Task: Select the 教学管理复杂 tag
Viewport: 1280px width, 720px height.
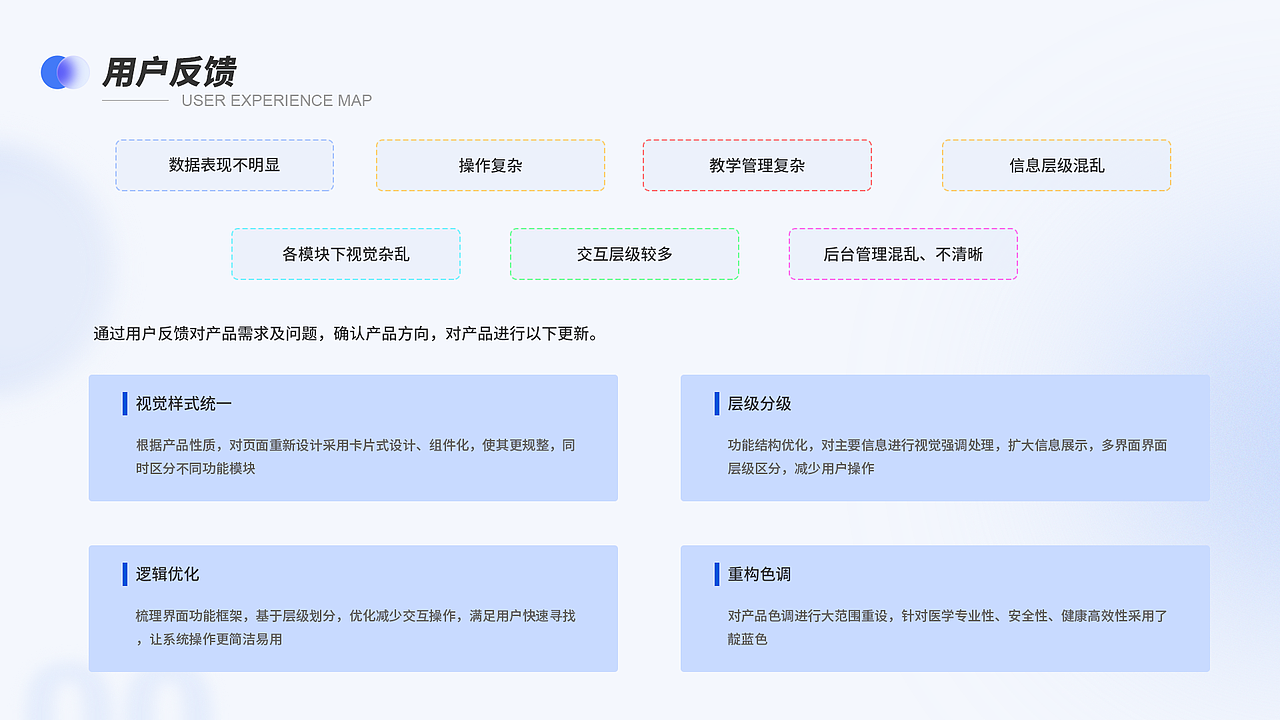Action: pyautogui.click(x=757, y=165)
